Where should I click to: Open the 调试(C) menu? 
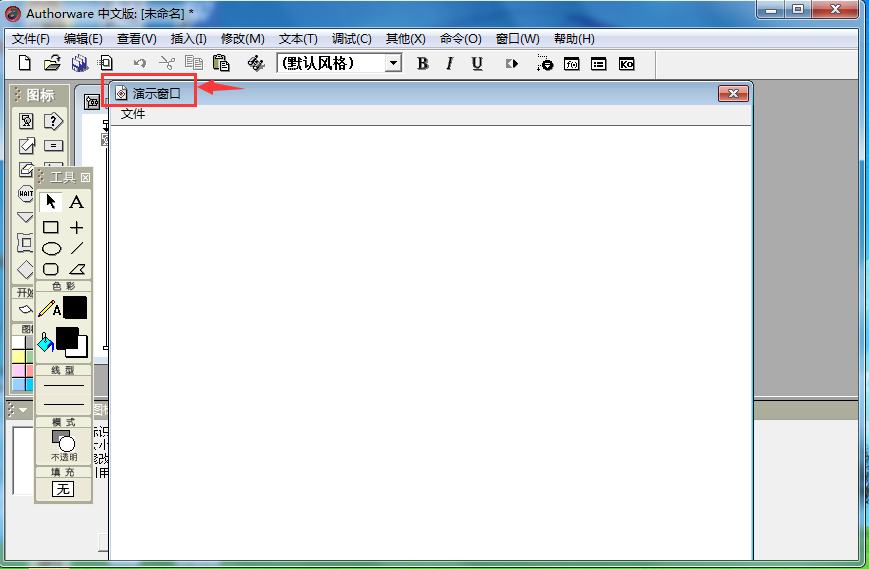[351, 38]
